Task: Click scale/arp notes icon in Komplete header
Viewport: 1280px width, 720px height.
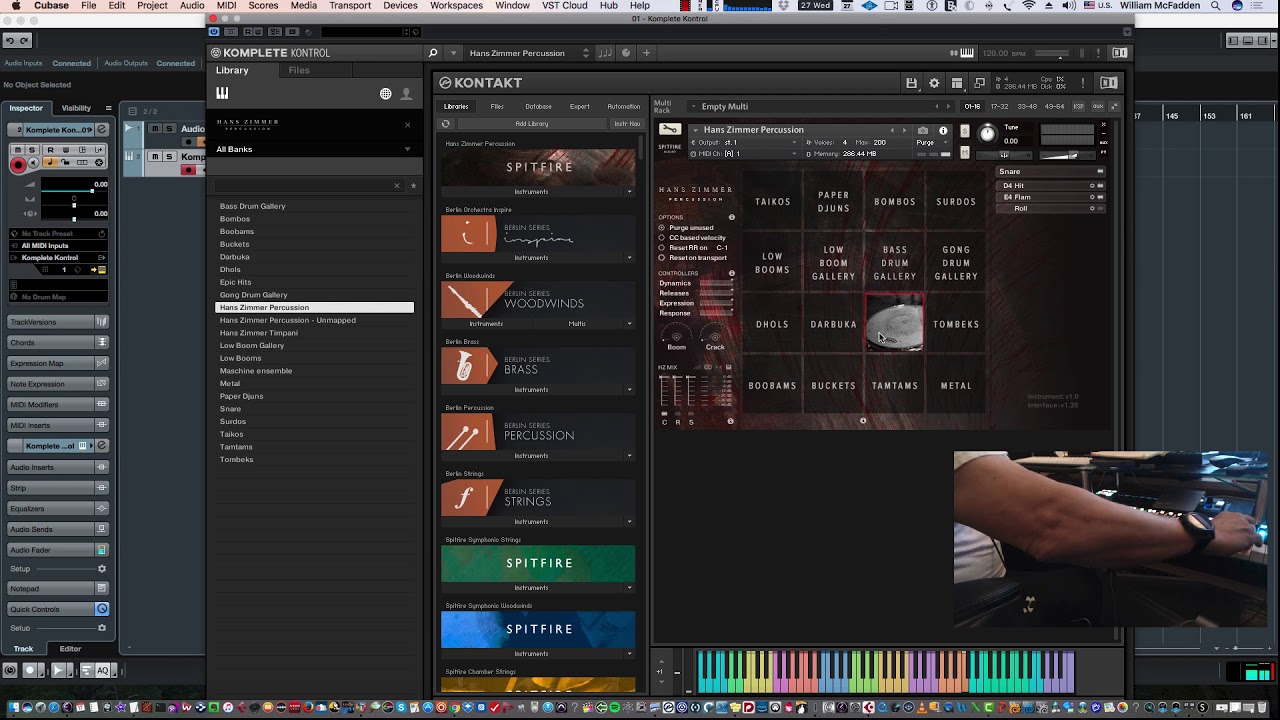Action: pos(605,53)
